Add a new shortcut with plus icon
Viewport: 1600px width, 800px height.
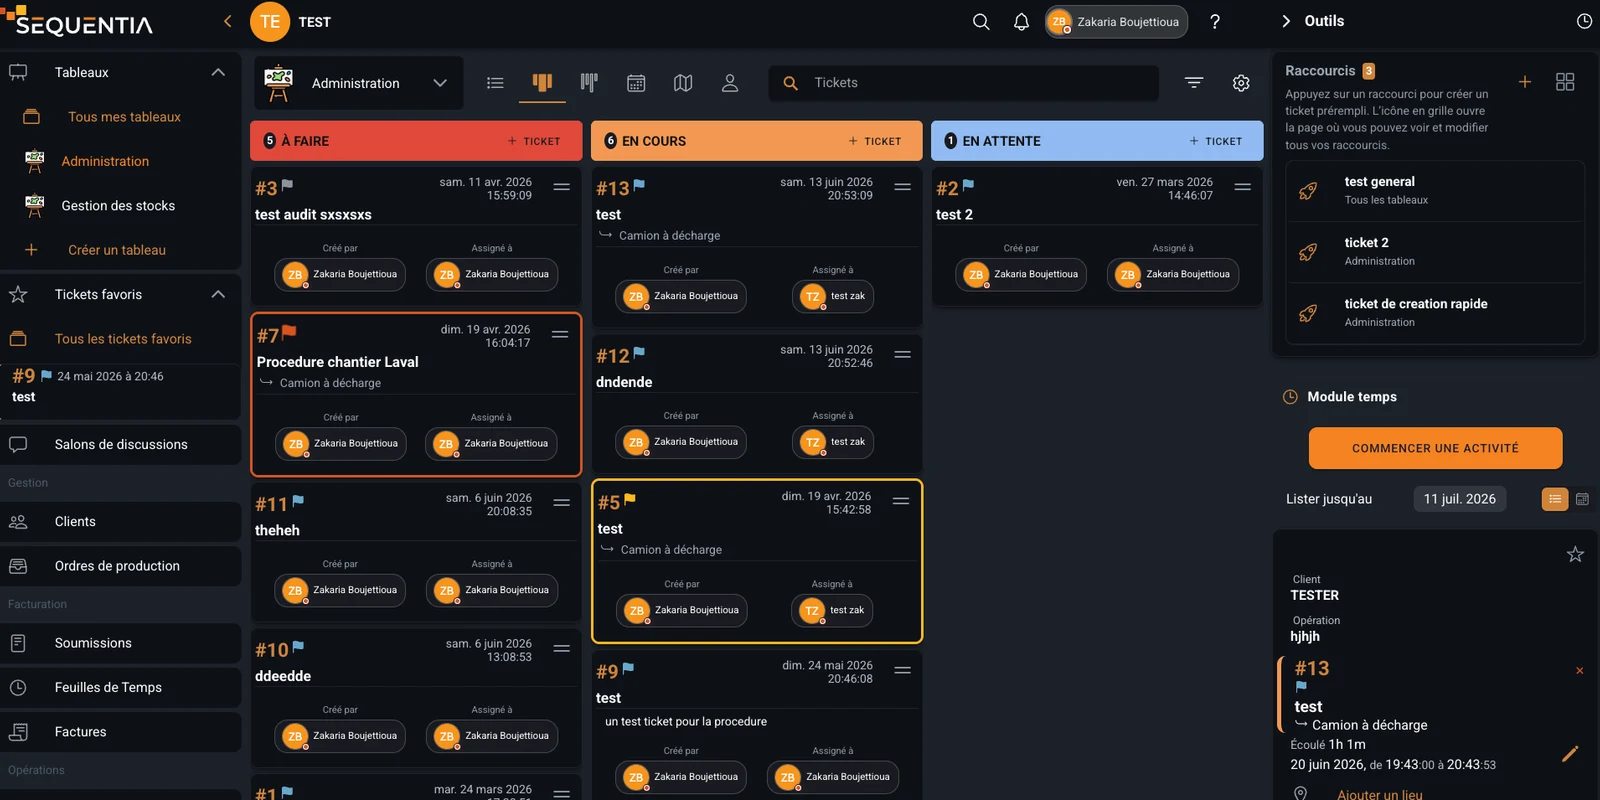coord(1525,82)
